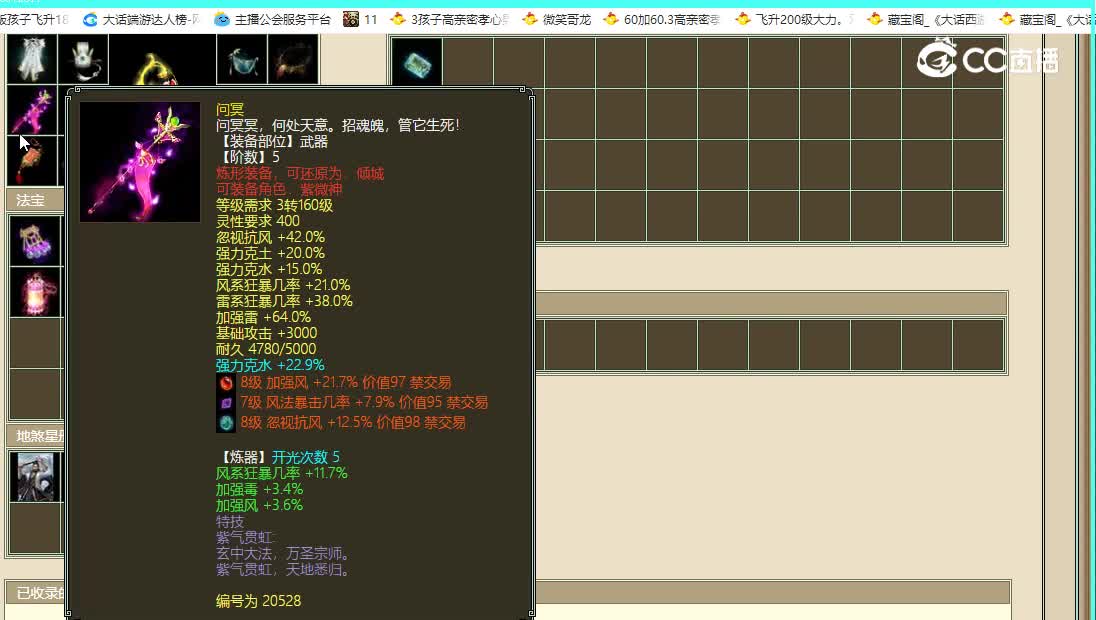The height and width of the screenshot is (620, 1096).
Task: Click the text 耐久 4780/5000
Action: click(266, 349)
